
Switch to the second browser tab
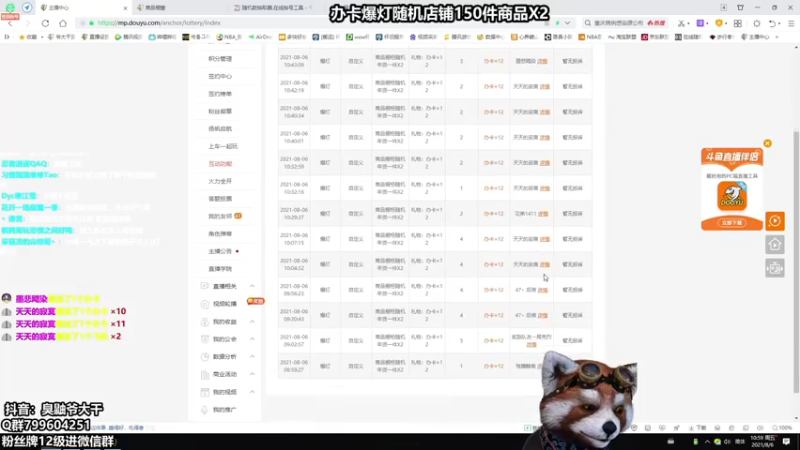click(x=179, y=8)
